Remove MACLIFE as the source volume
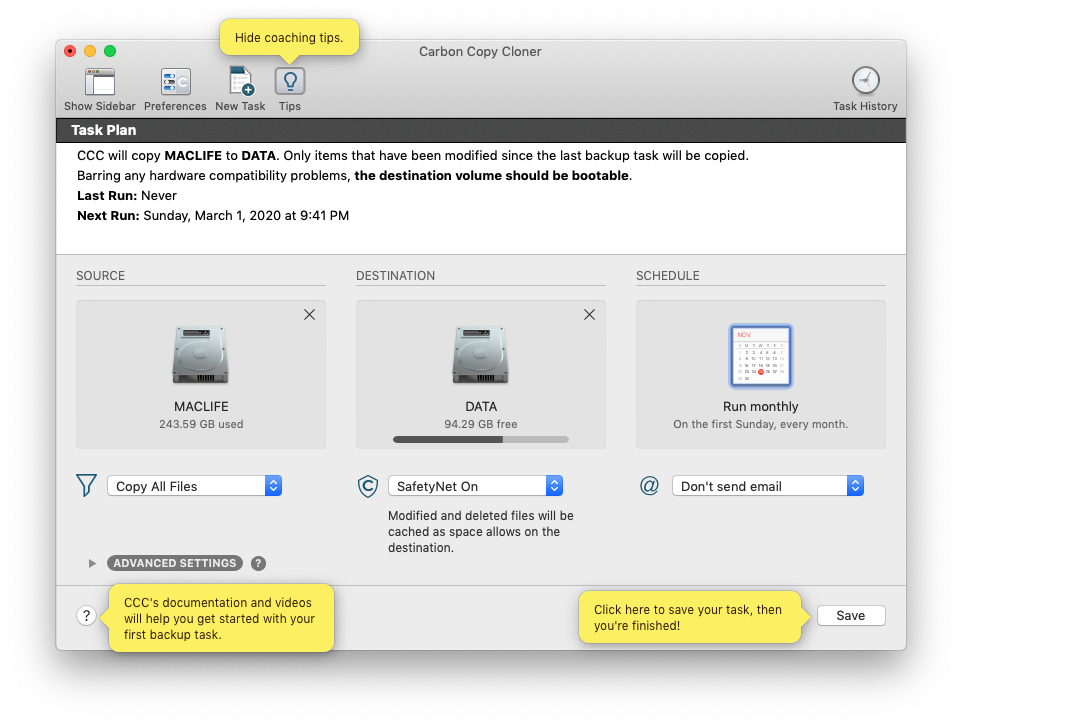Viewport: 1066px width, 724px height. [x=309, y=314]
